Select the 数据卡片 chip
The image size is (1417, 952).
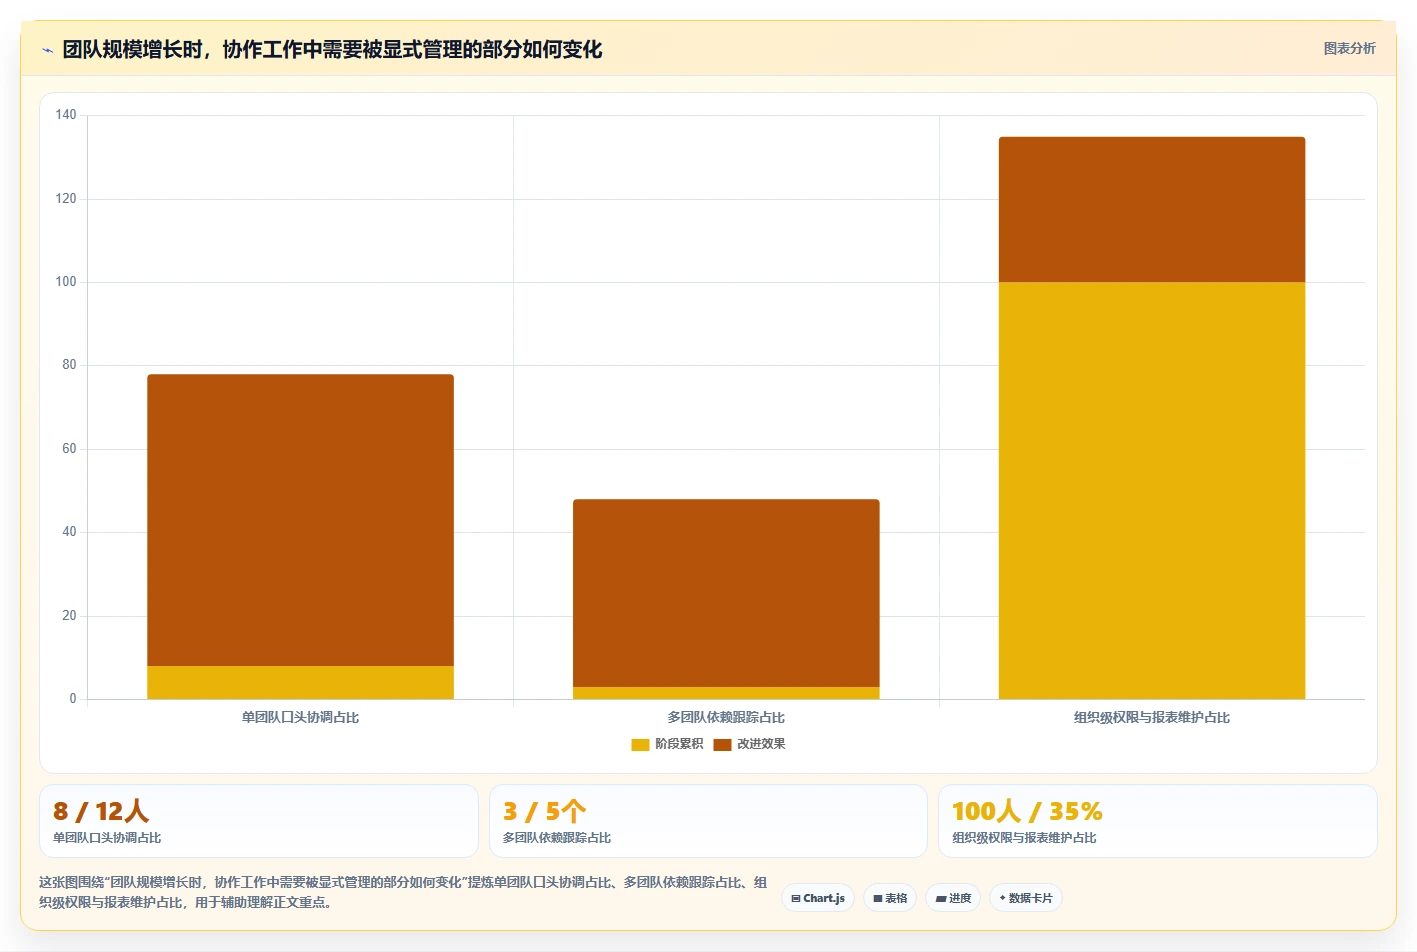pyautogui.click(x=1026, y=898)
